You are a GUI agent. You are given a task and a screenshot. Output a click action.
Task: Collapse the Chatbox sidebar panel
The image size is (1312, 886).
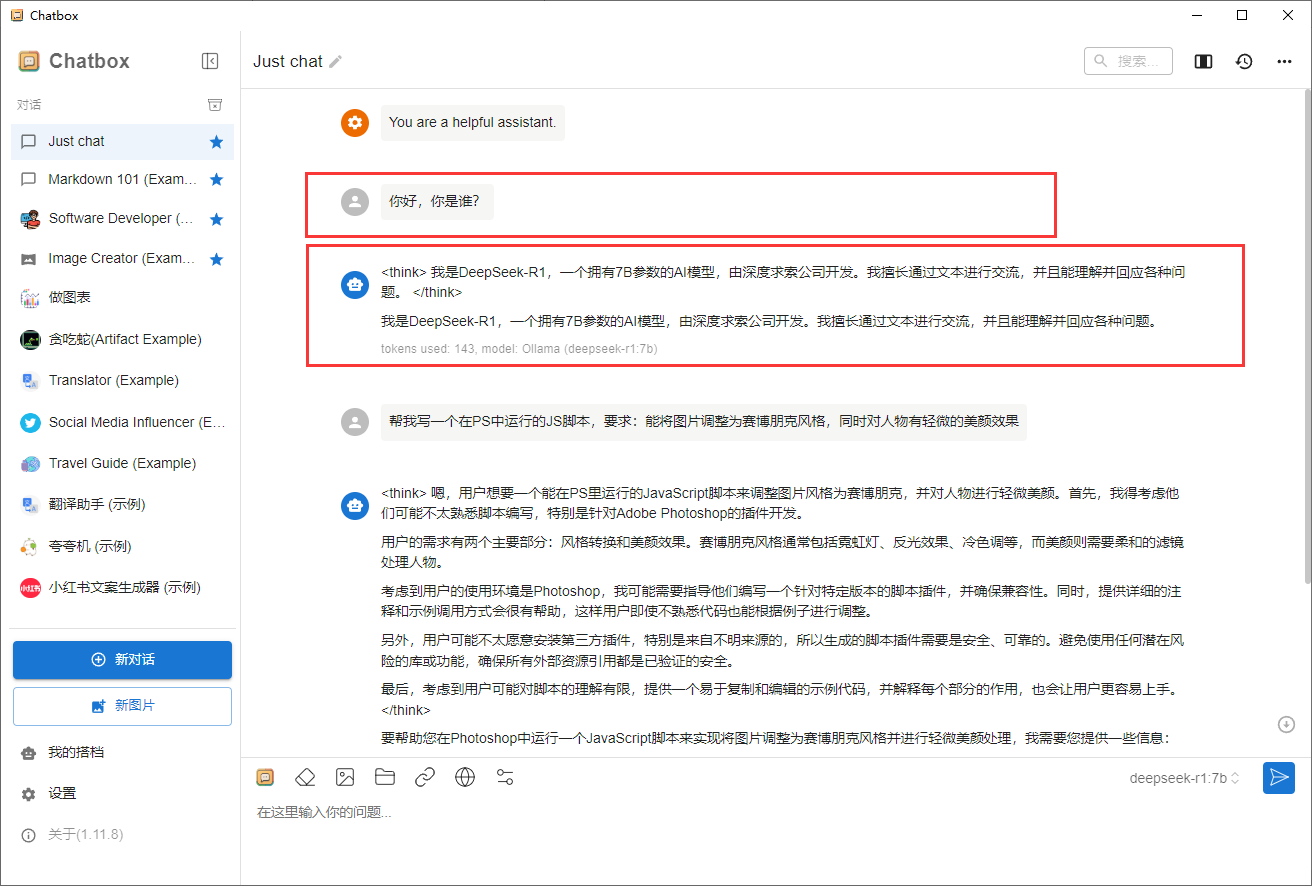(210, 61)
